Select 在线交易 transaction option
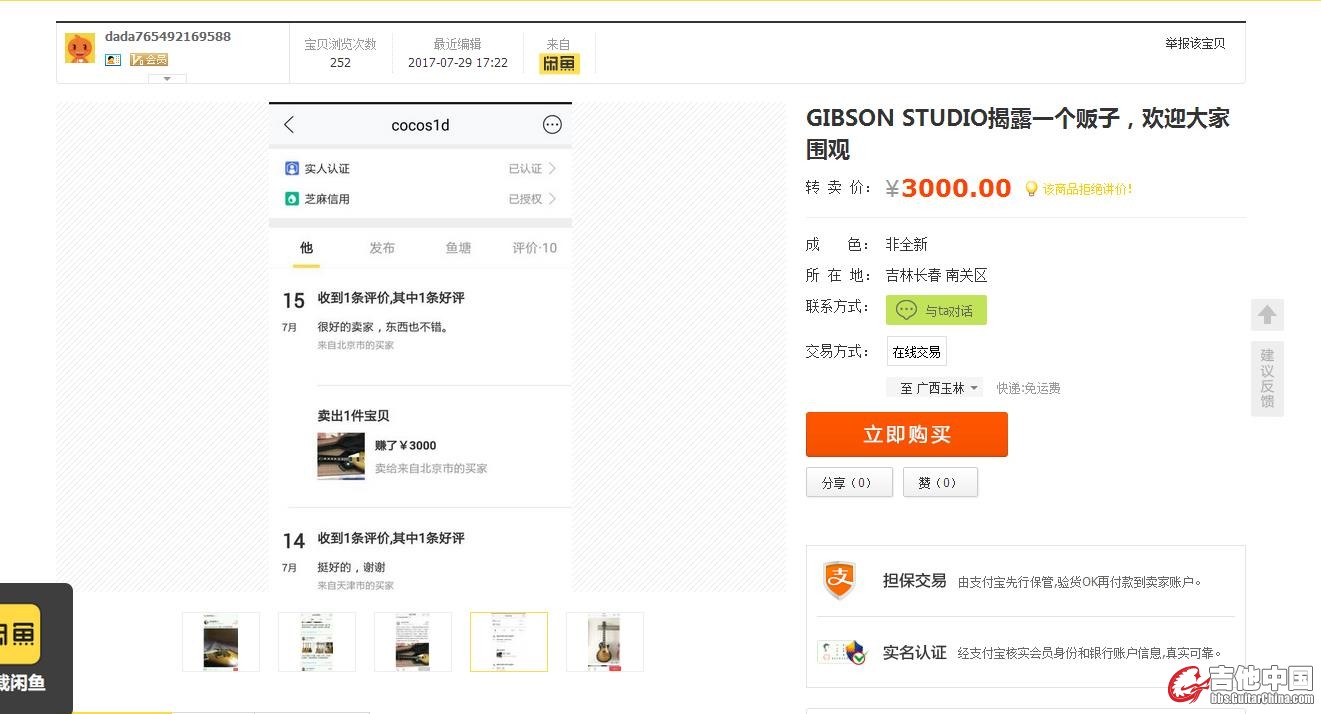Image resolution: width=1321 pixels, height=714 pixels. [916, 352]
